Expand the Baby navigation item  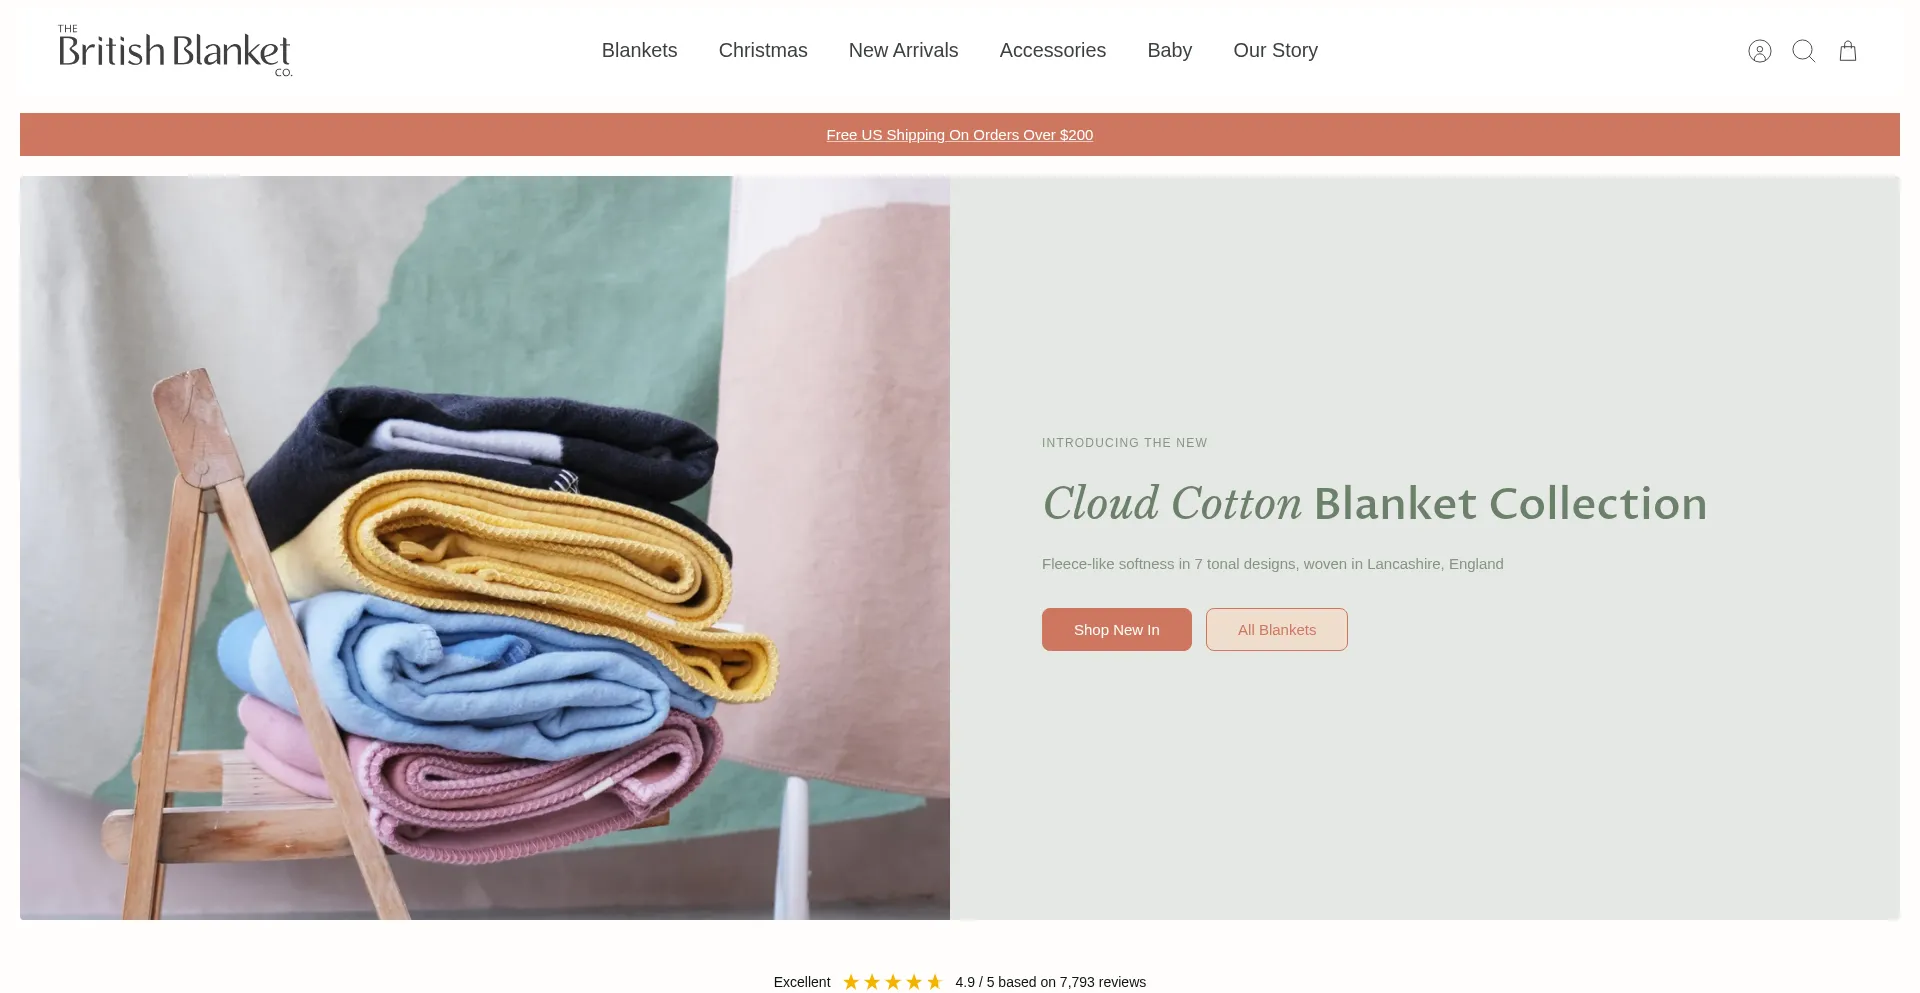[1169, 51]
